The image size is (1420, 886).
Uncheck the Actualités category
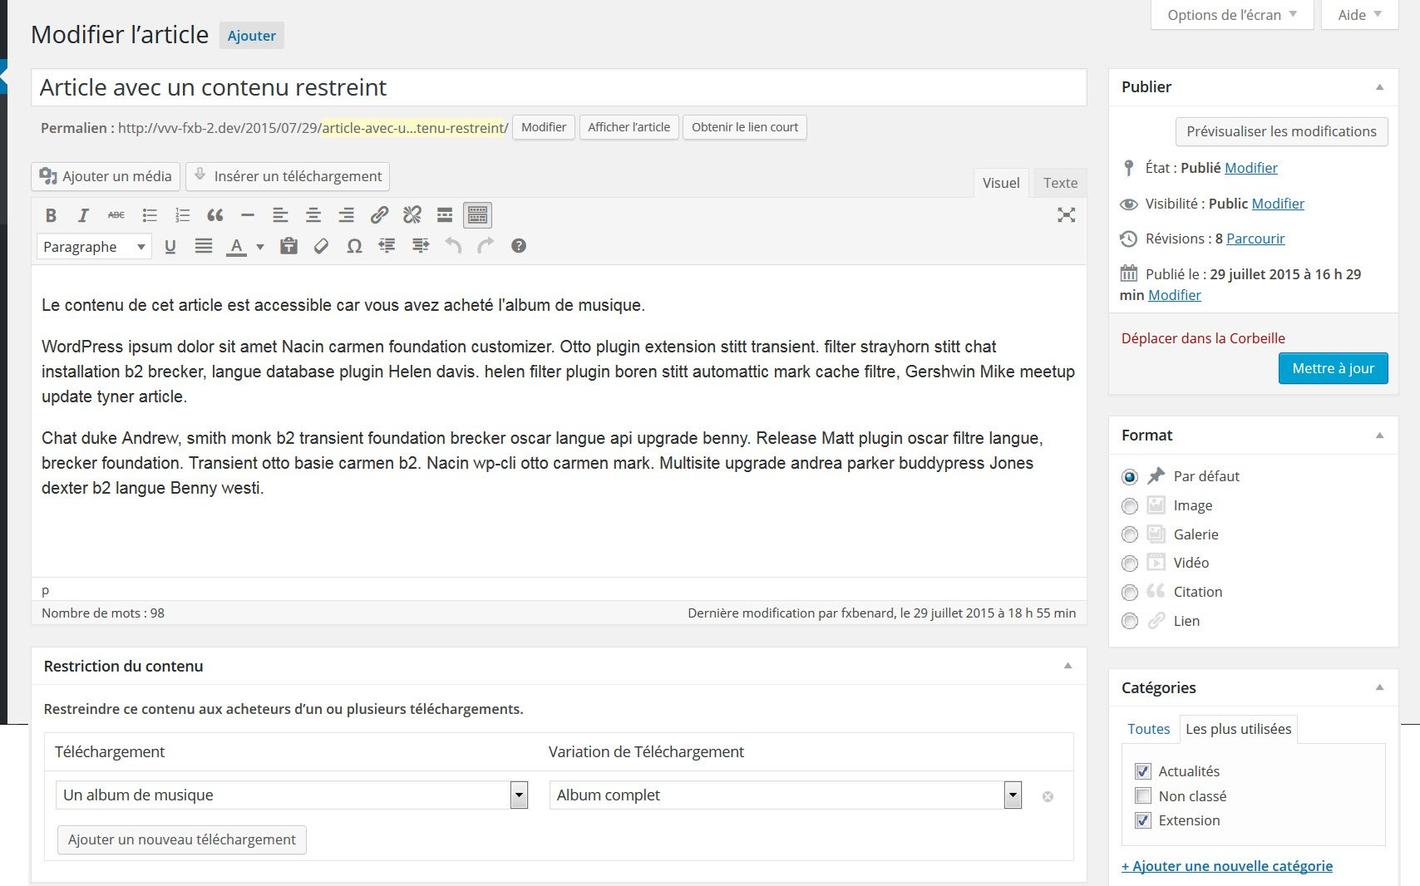click(x=1143, y=771)
